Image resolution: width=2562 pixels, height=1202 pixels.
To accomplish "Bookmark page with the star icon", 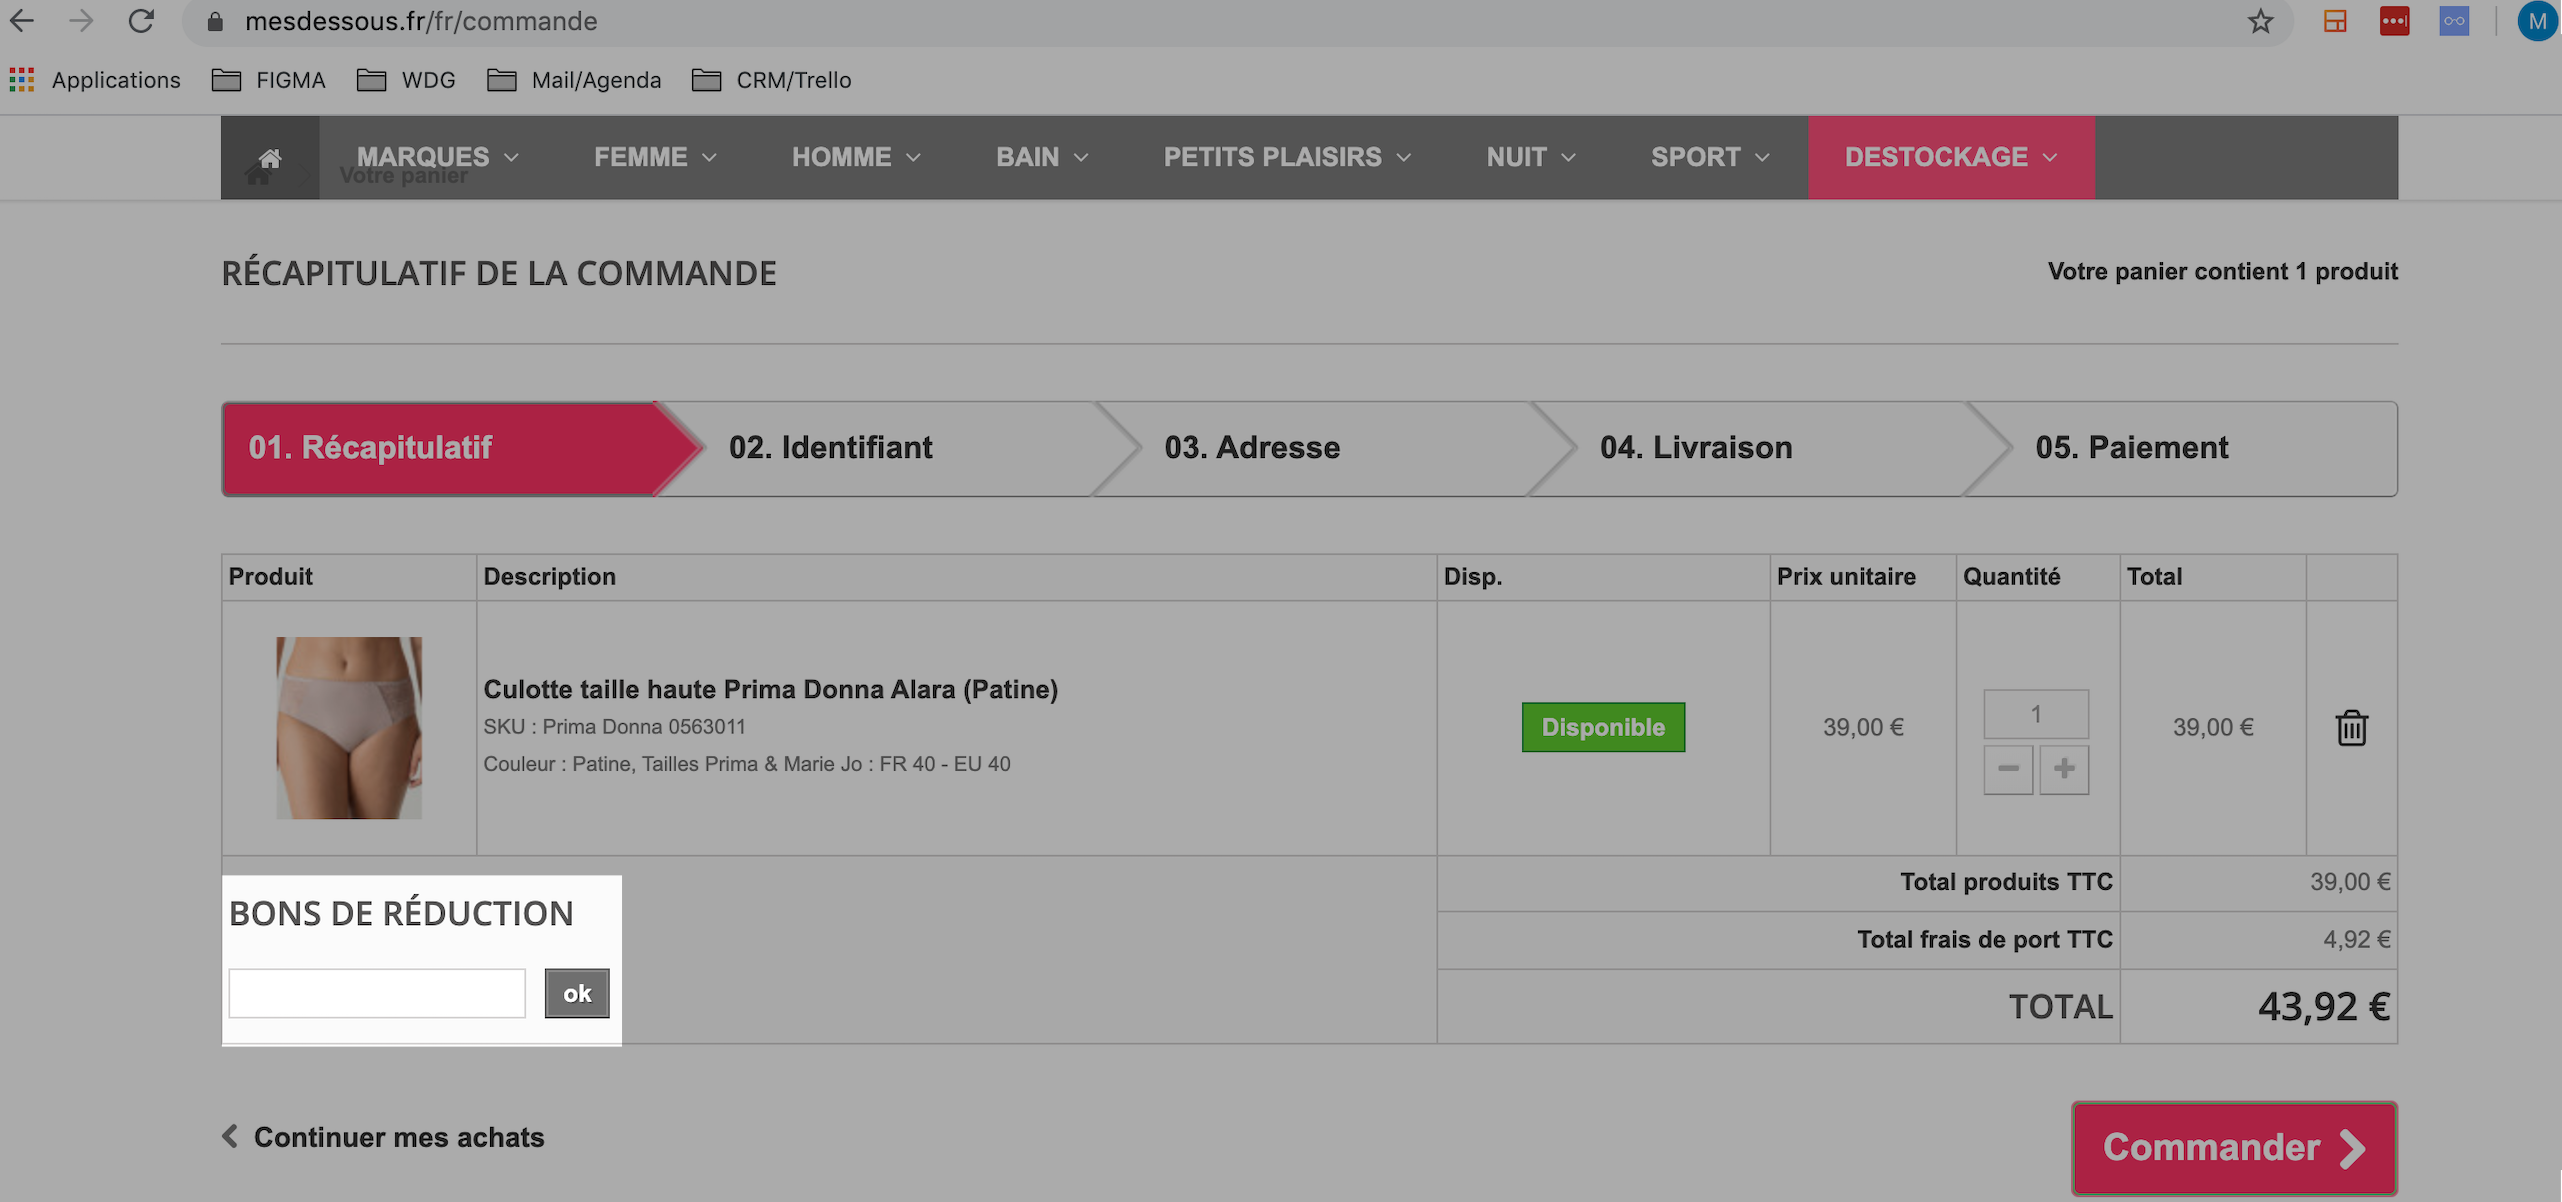I will pos(2260,21).
